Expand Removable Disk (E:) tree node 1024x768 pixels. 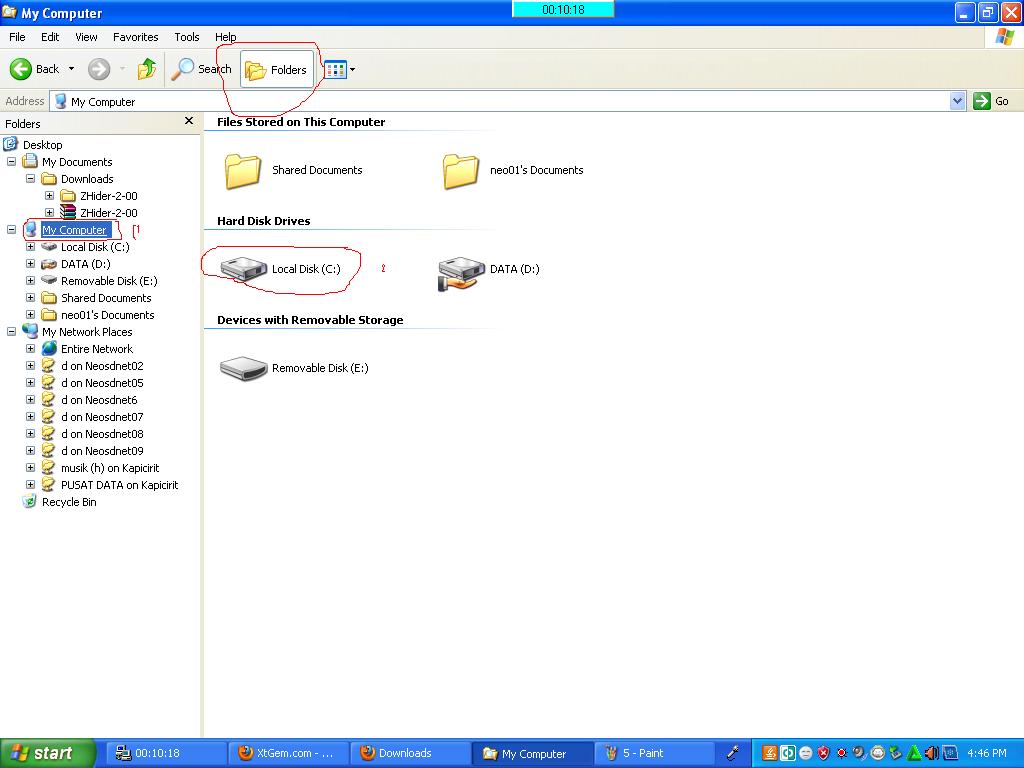tap(30, 281)
